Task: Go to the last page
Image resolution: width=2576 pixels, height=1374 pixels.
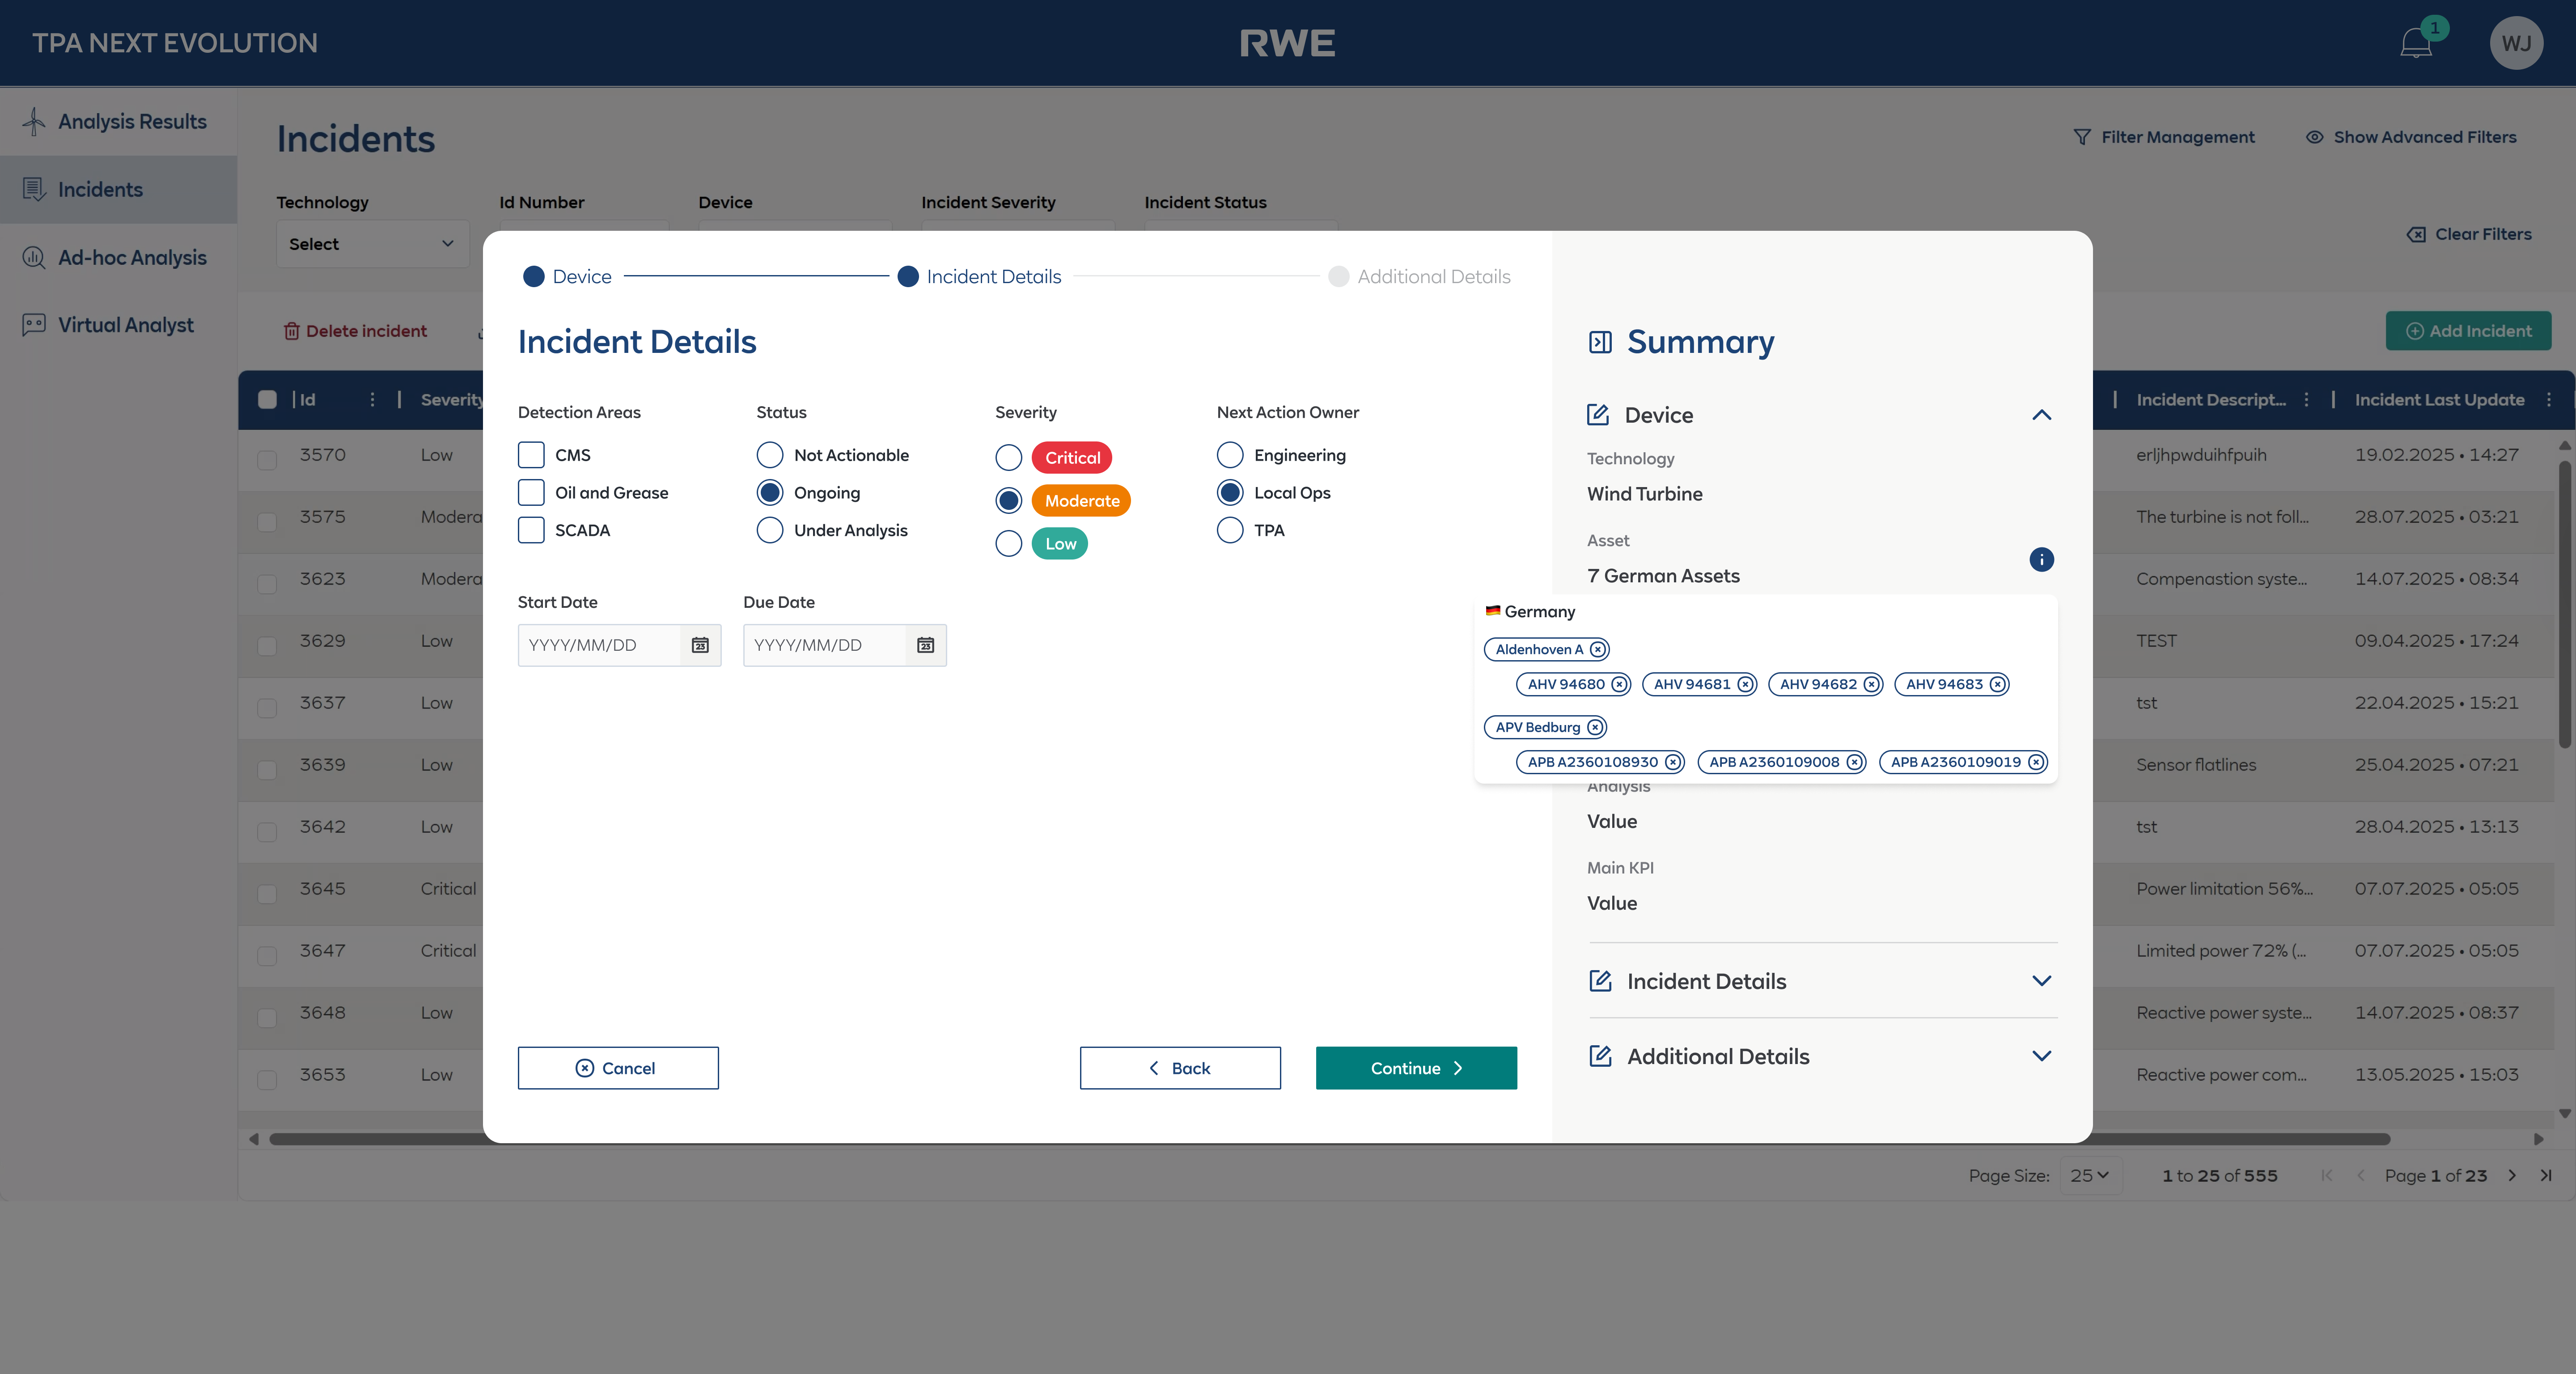Action: [x=2546, y=1175]
